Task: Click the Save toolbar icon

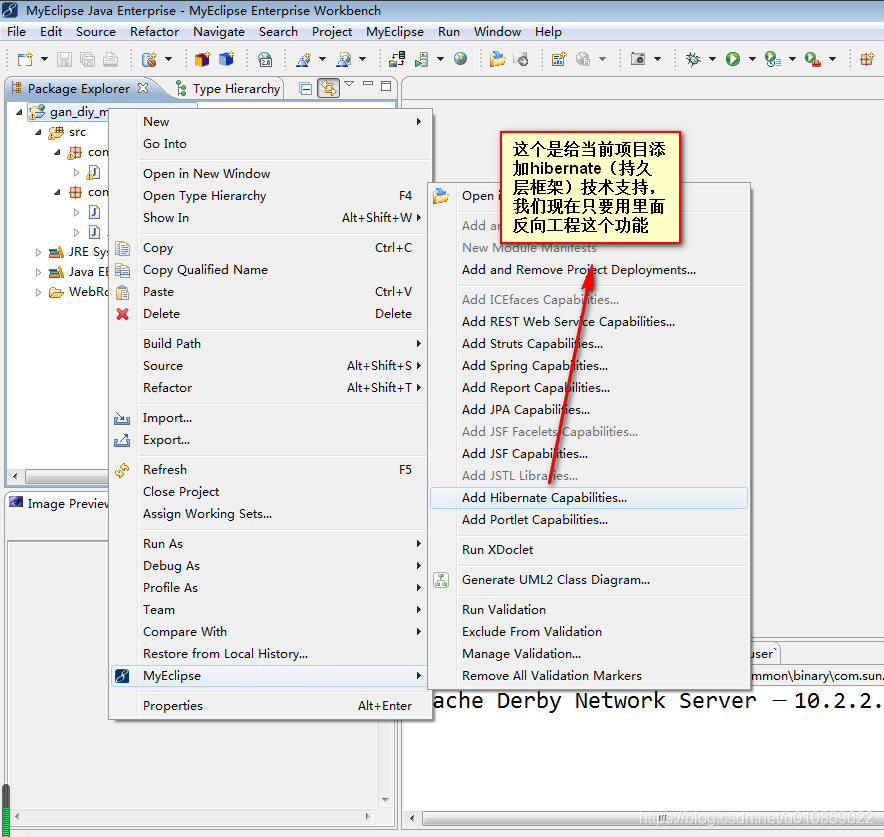Action: (64, 59)
